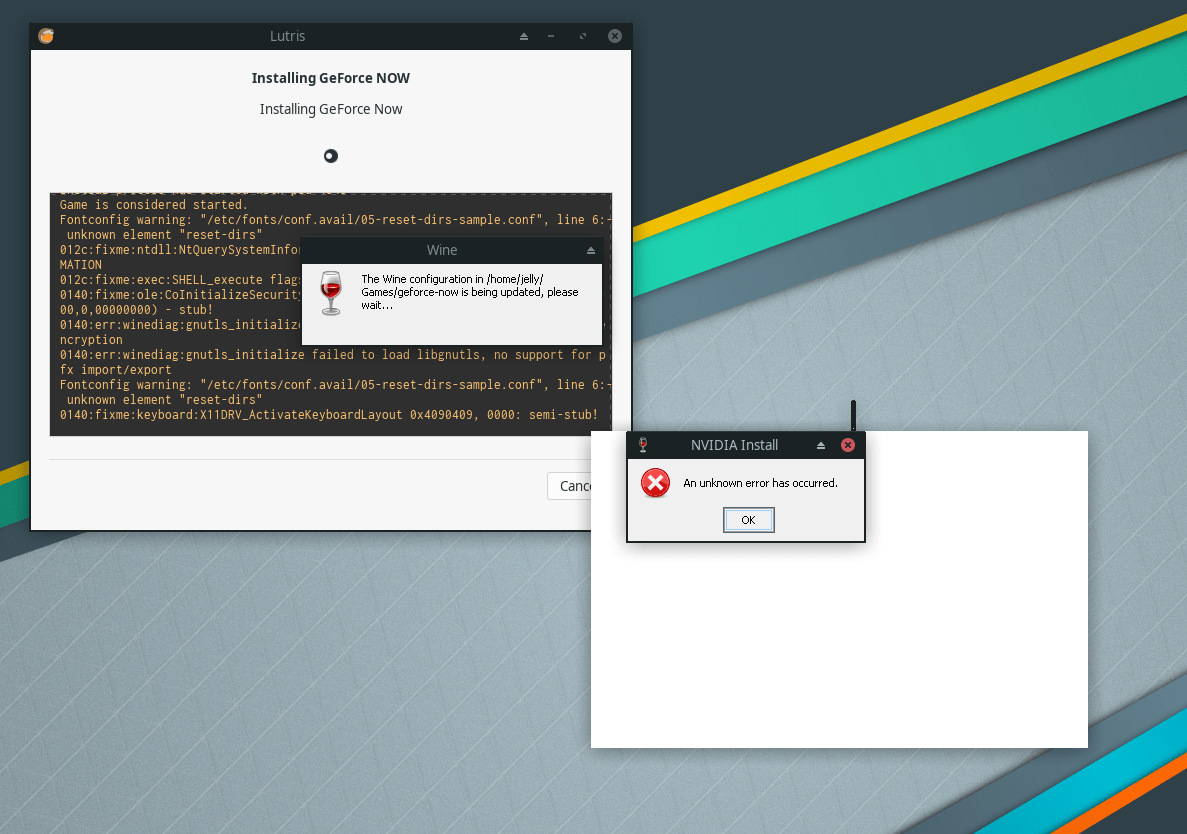Close the NVIDIA Install dialog with the red X

pyautogui.click(x=848, y=445)
